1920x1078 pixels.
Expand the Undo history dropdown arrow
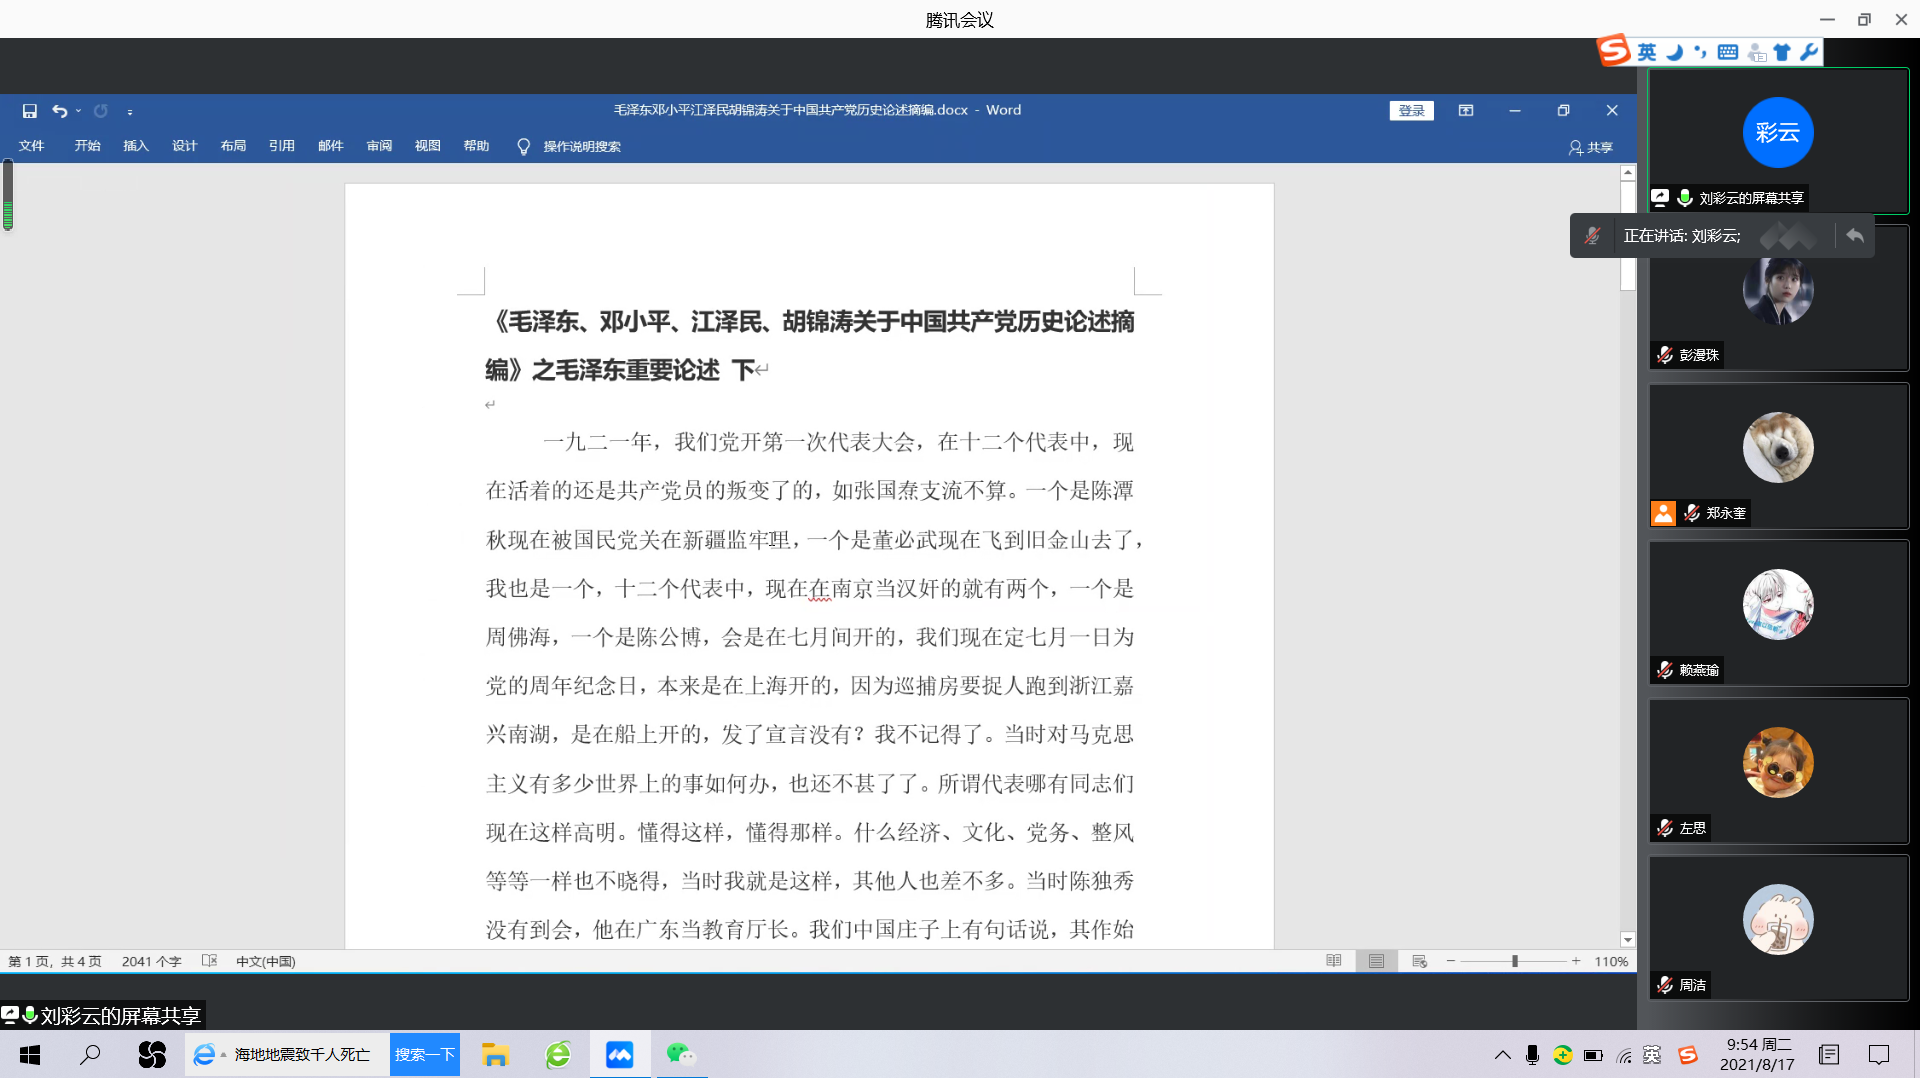78,111
